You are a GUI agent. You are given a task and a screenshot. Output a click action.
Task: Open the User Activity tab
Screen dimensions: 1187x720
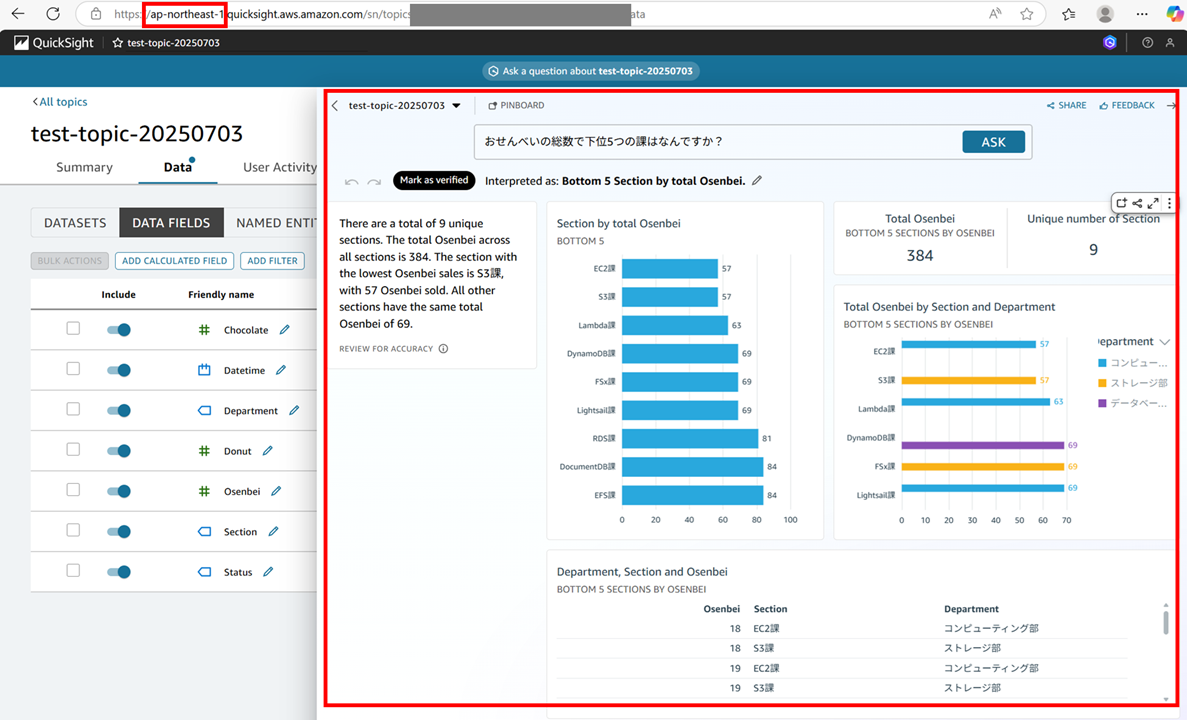click(x=279, y=167)
